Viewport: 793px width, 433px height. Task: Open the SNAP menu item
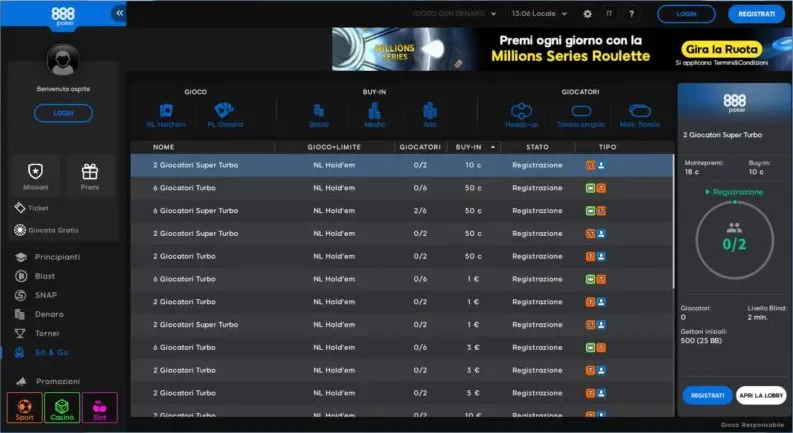pos(36,295)
